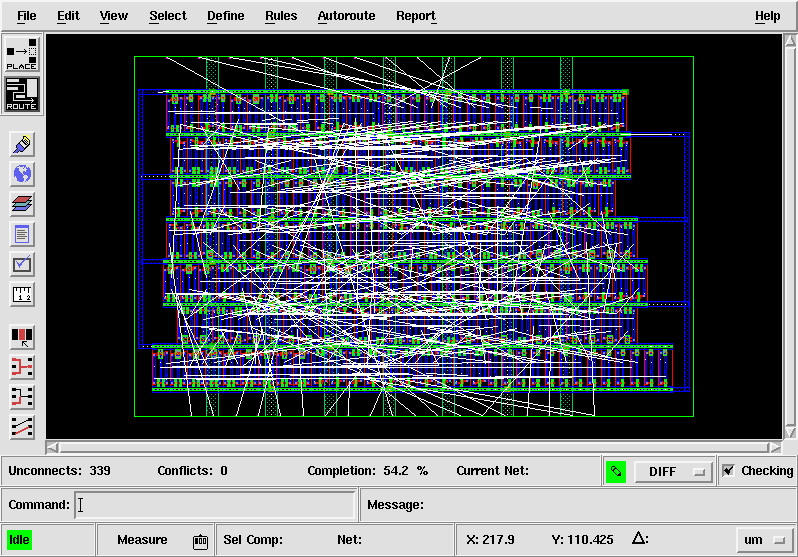798x557 pixels.
Task: Select the lower net routing icon
Action: (22, 397)
